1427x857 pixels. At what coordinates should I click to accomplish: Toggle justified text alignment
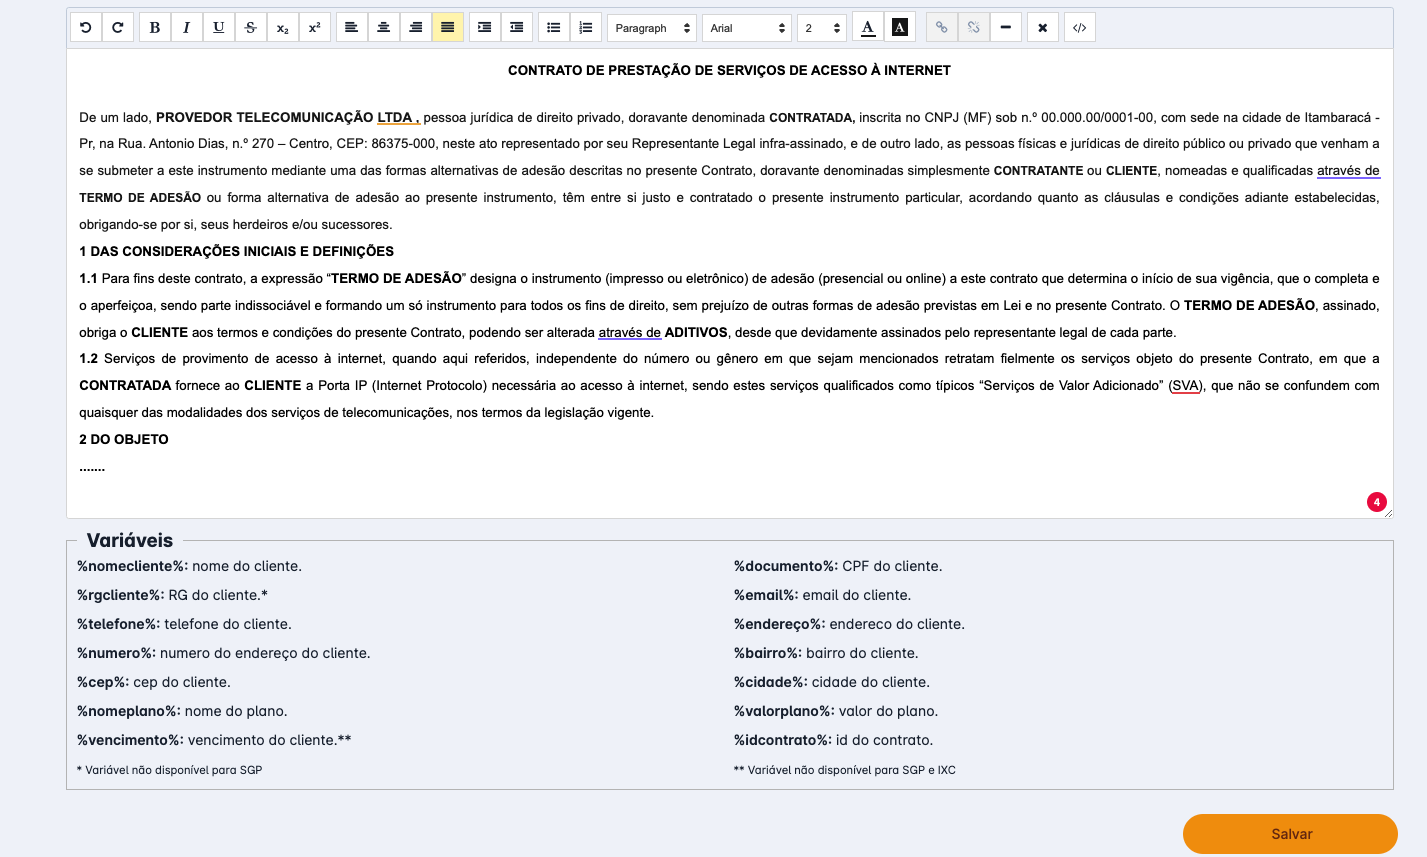[x=447, y=28]
